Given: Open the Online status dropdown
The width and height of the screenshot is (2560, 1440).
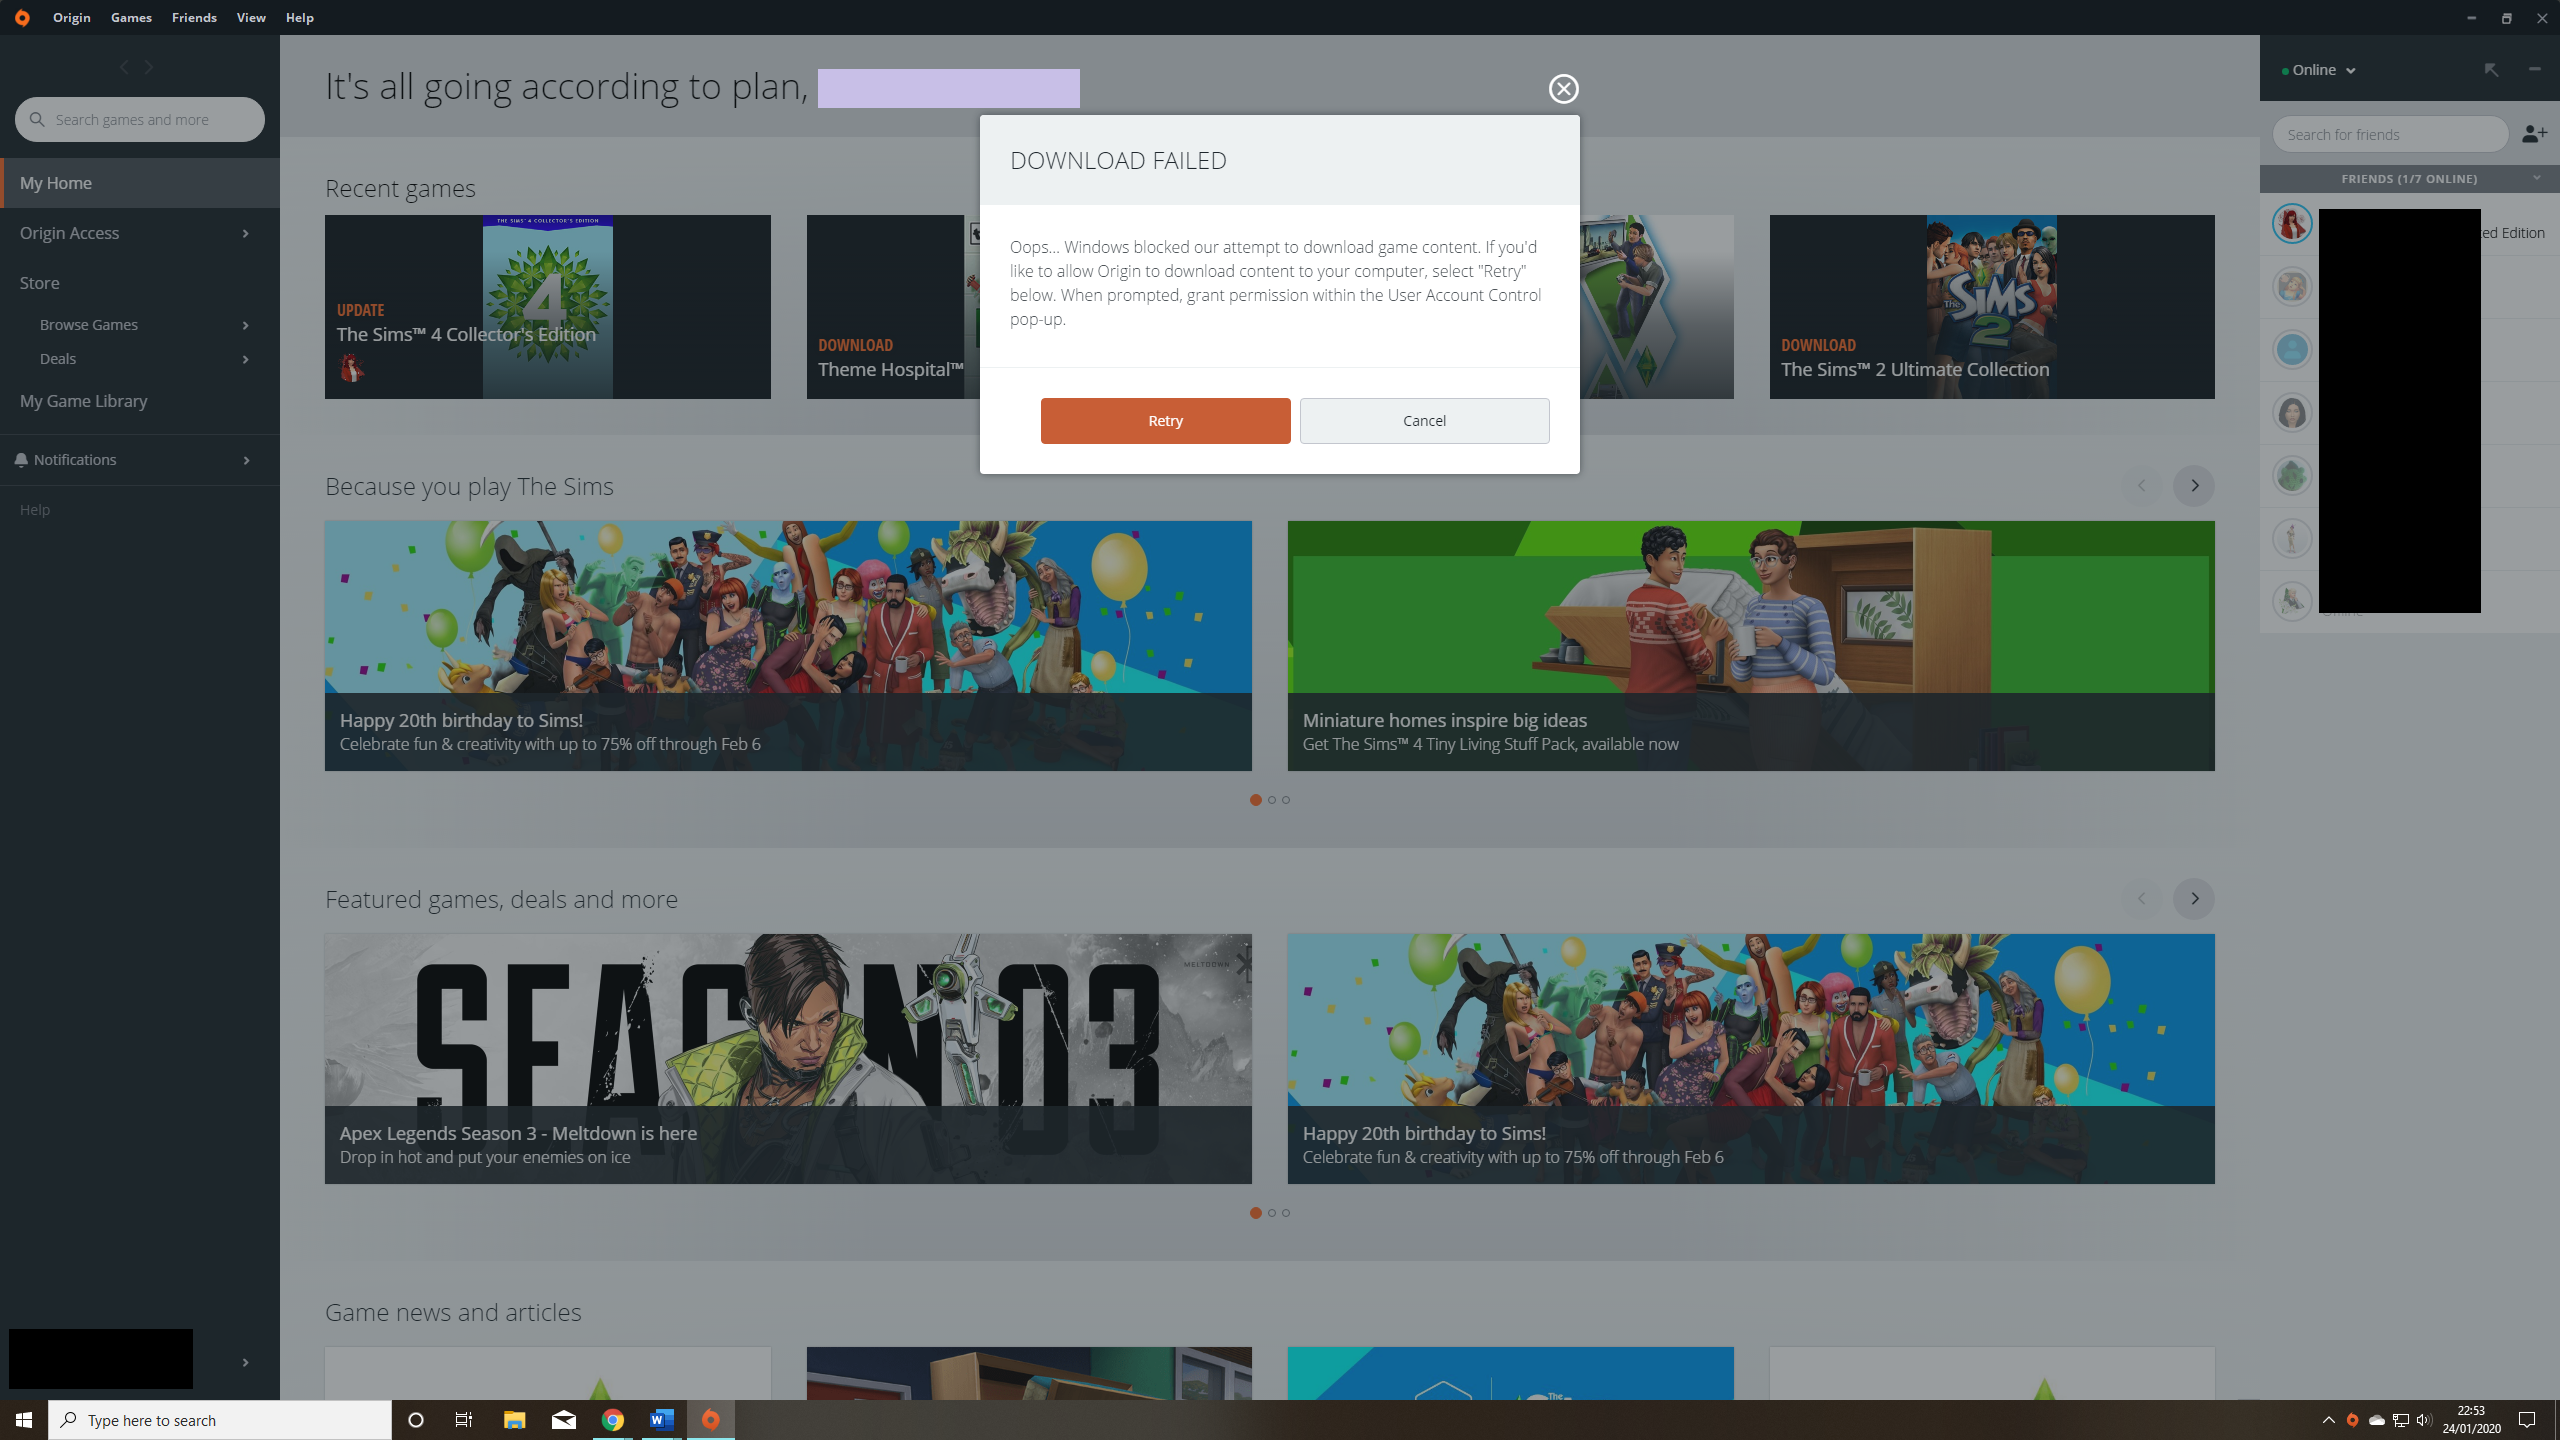Looking at the screenshot, I should pyautogui.click(x=2320, y=70).
